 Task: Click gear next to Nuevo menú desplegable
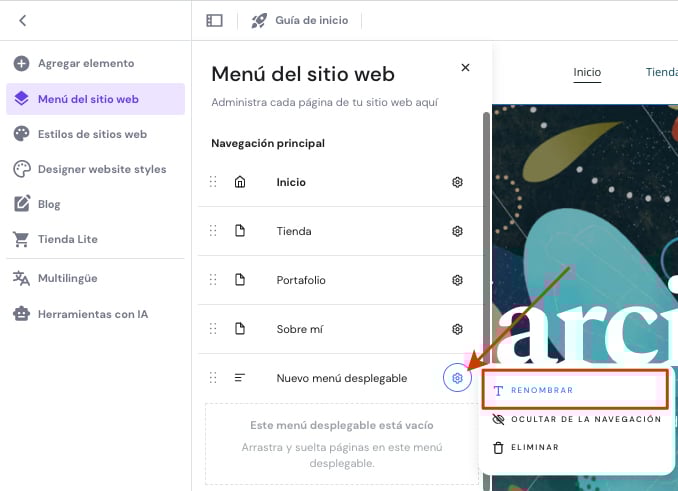click(457, 378)
